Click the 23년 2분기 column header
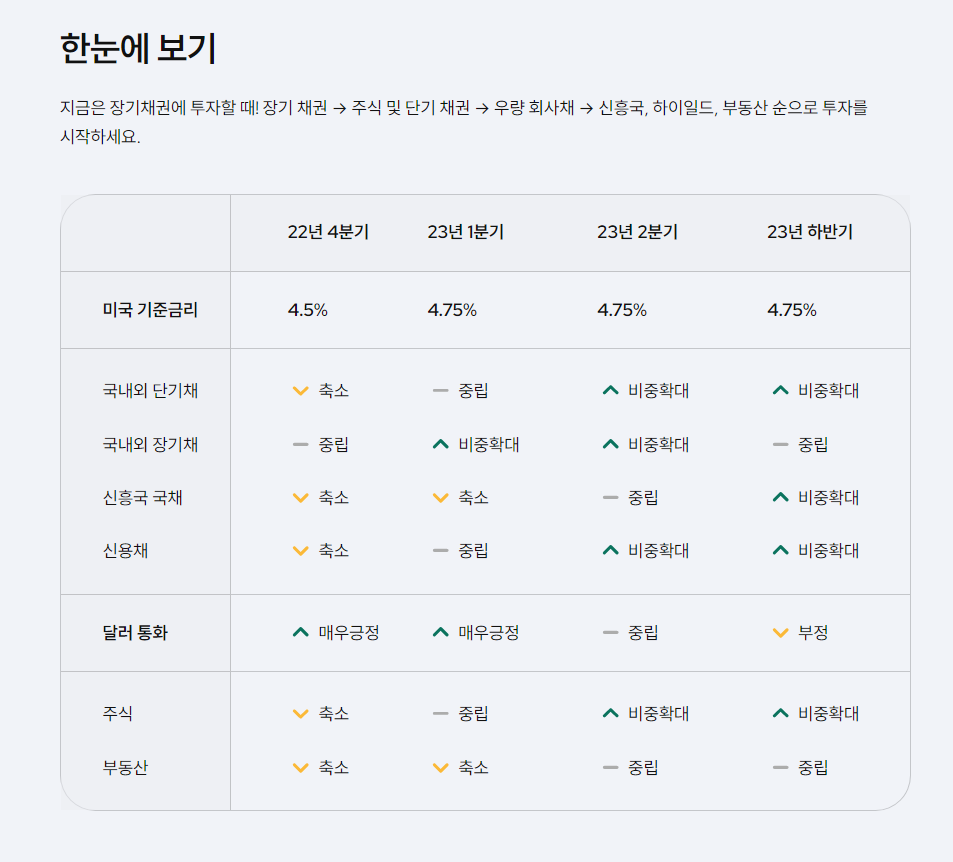Viewport: 953px width, 862px height. point(637,232)
